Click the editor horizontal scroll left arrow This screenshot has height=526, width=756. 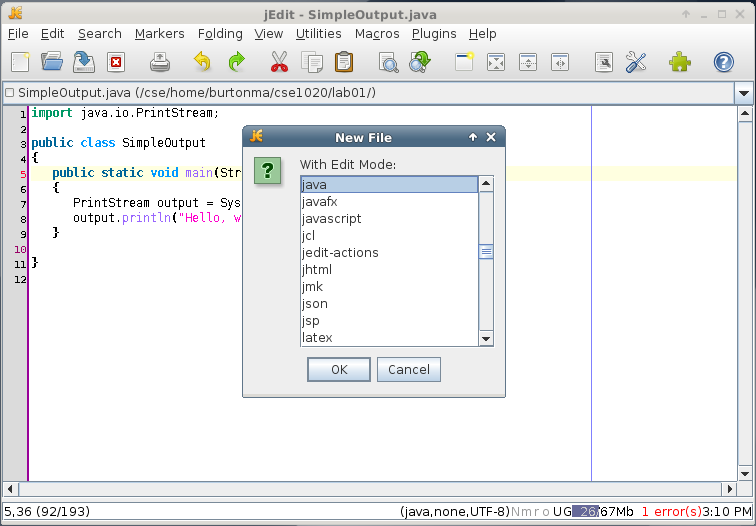10,489
